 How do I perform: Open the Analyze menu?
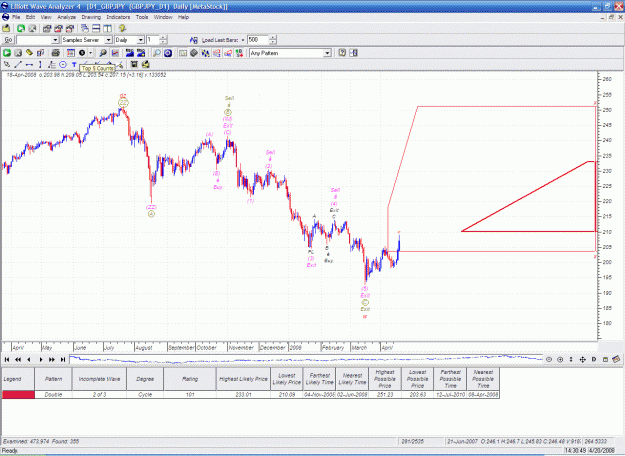[x=66, y=17]
